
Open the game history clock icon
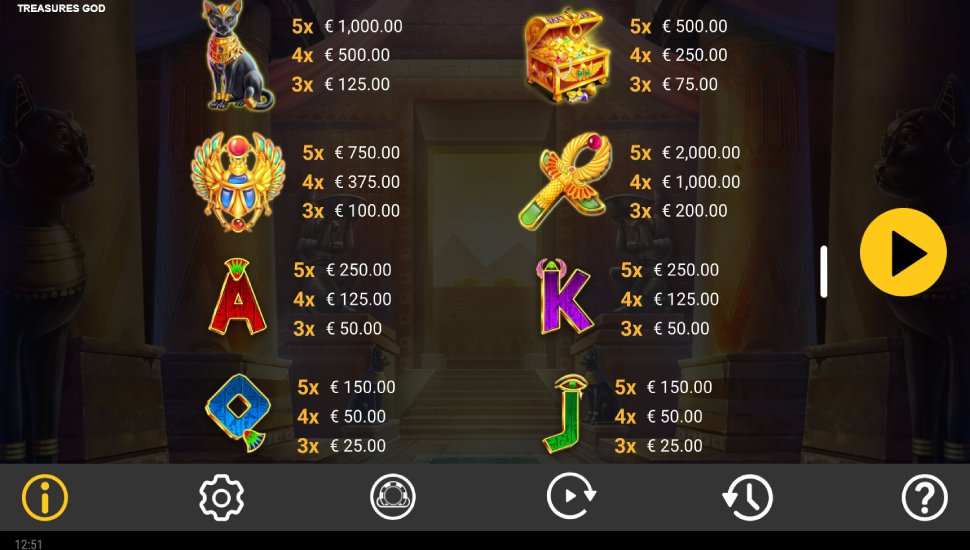[x=747, y=497]
